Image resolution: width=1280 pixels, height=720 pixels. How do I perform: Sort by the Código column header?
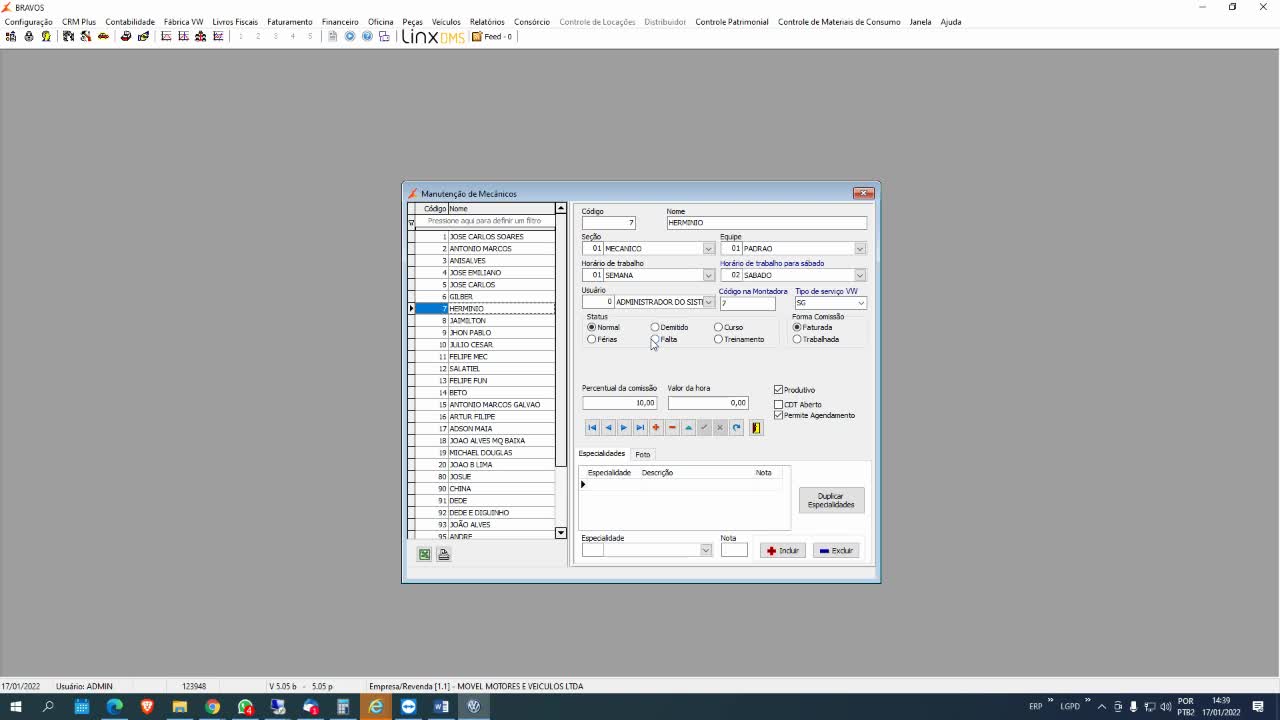click(x=434, y=209)
